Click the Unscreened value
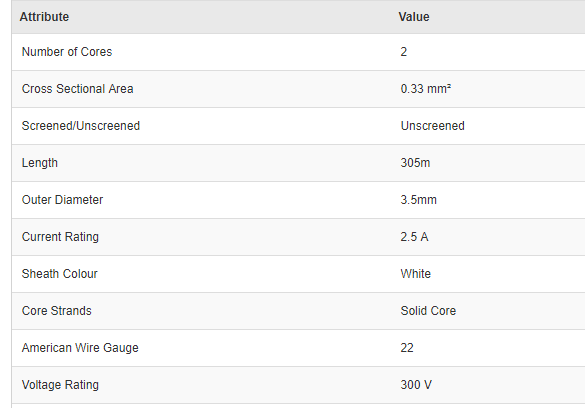The width and height of the screenshot is (585, 408). [433, 126]
